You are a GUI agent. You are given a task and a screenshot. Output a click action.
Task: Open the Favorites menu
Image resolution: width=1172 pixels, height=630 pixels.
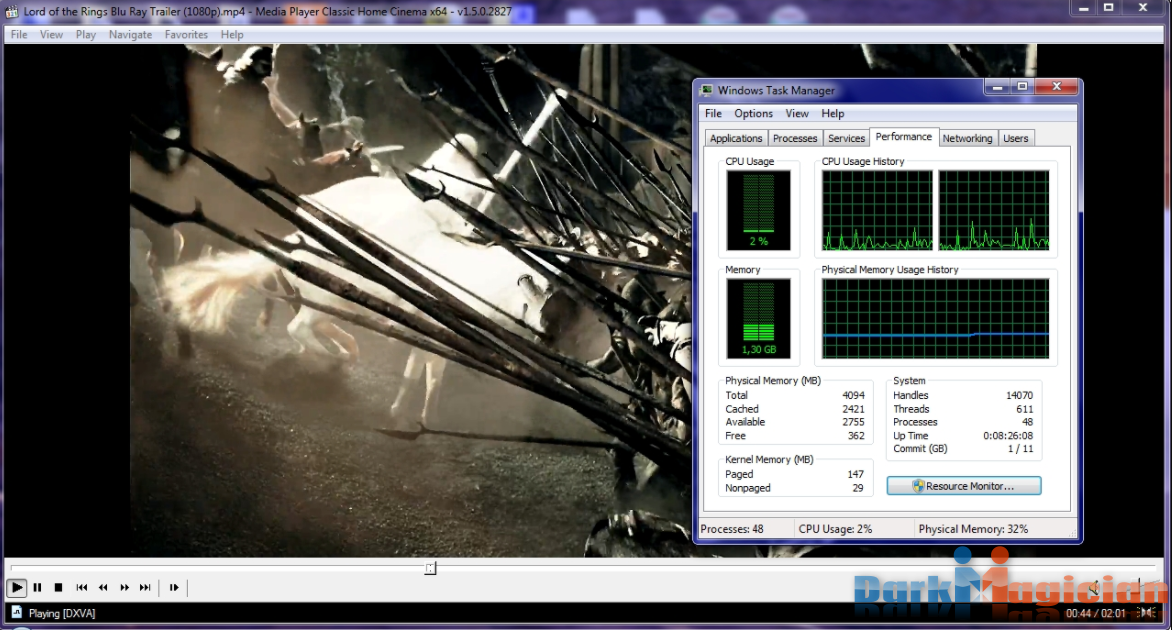coord(186,34)
